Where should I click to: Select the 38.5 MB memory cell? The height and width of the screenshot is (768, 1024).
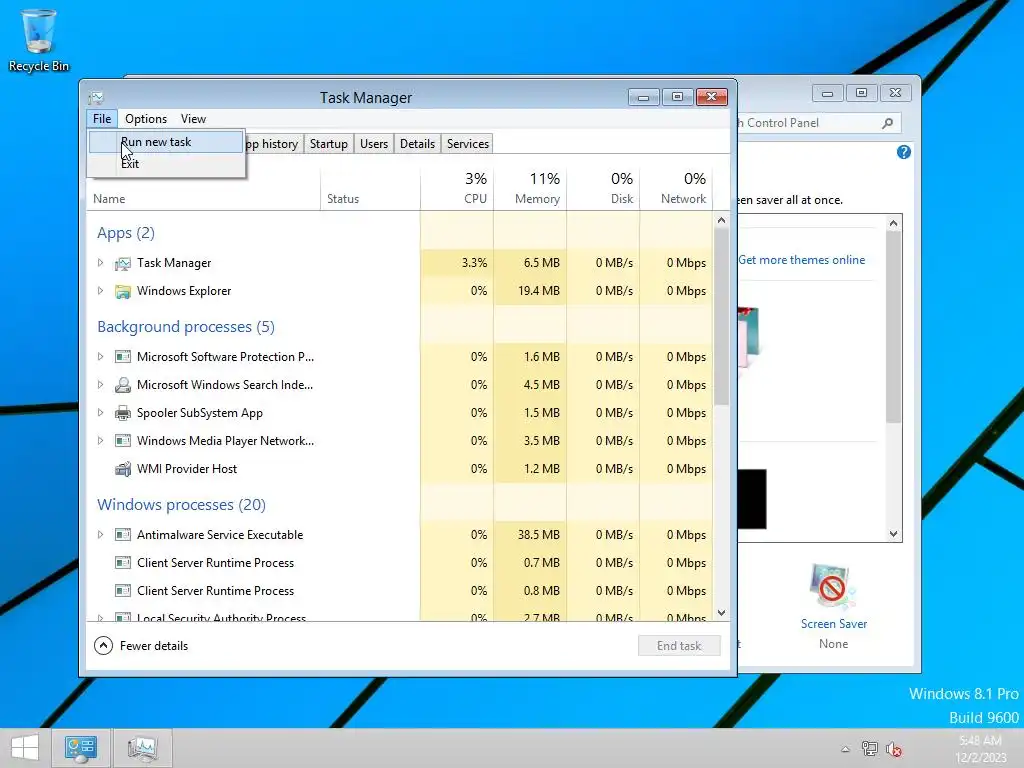click(530, 535)
